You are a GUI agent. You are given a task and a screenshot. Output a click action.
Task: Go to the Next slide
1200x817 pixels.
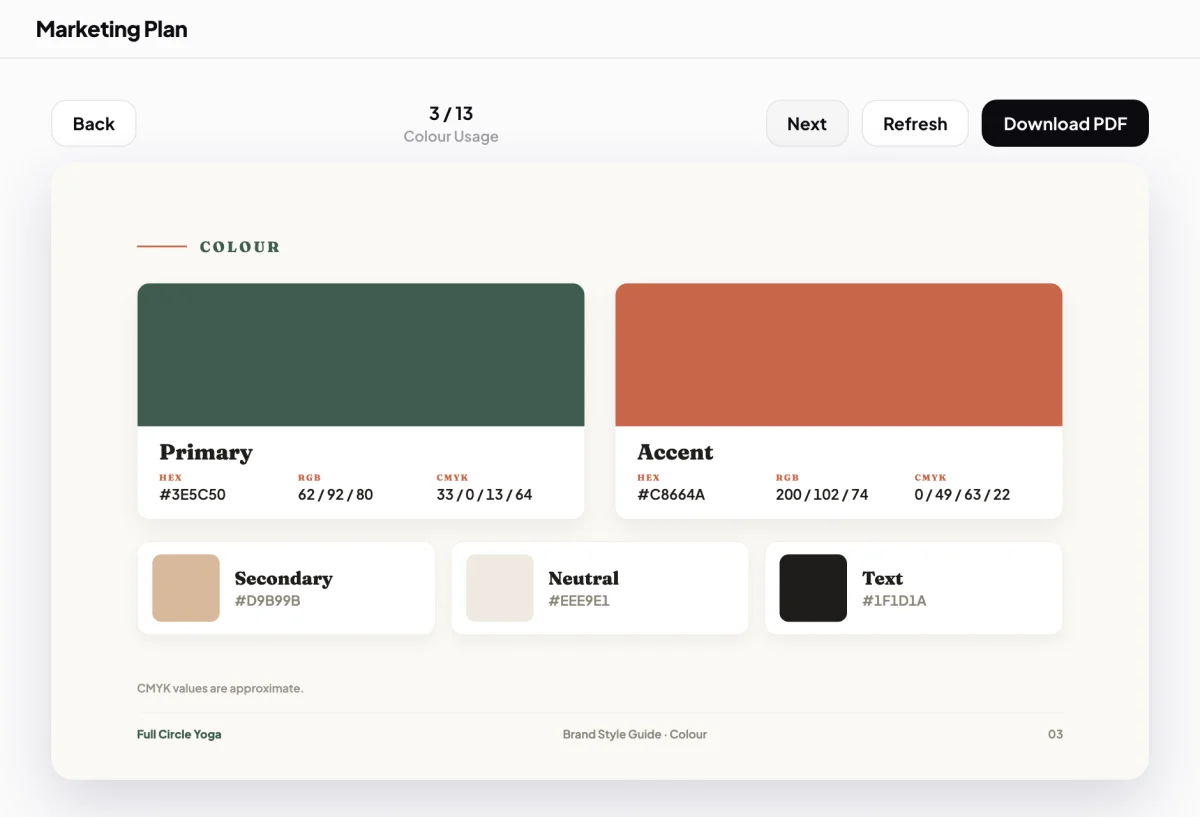tap(807, 124)
